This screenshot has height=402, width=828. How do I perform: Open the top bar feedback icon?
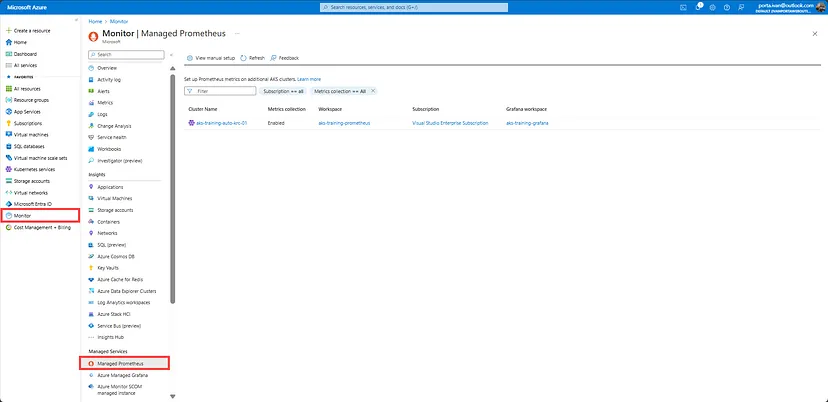741,7
